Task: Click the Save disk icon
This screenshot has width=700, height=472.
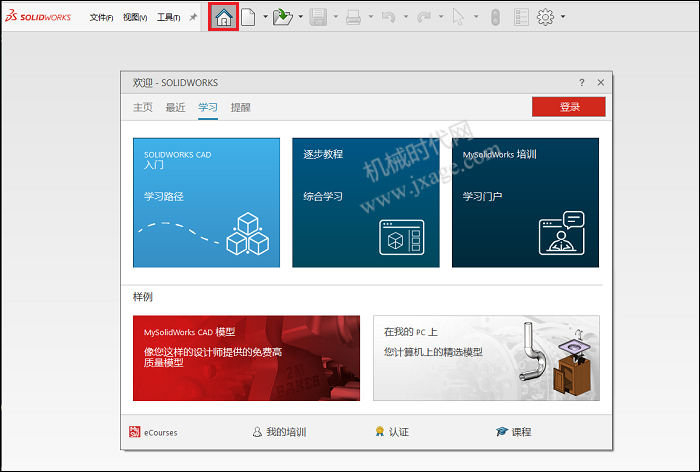Action: (318, 17)
